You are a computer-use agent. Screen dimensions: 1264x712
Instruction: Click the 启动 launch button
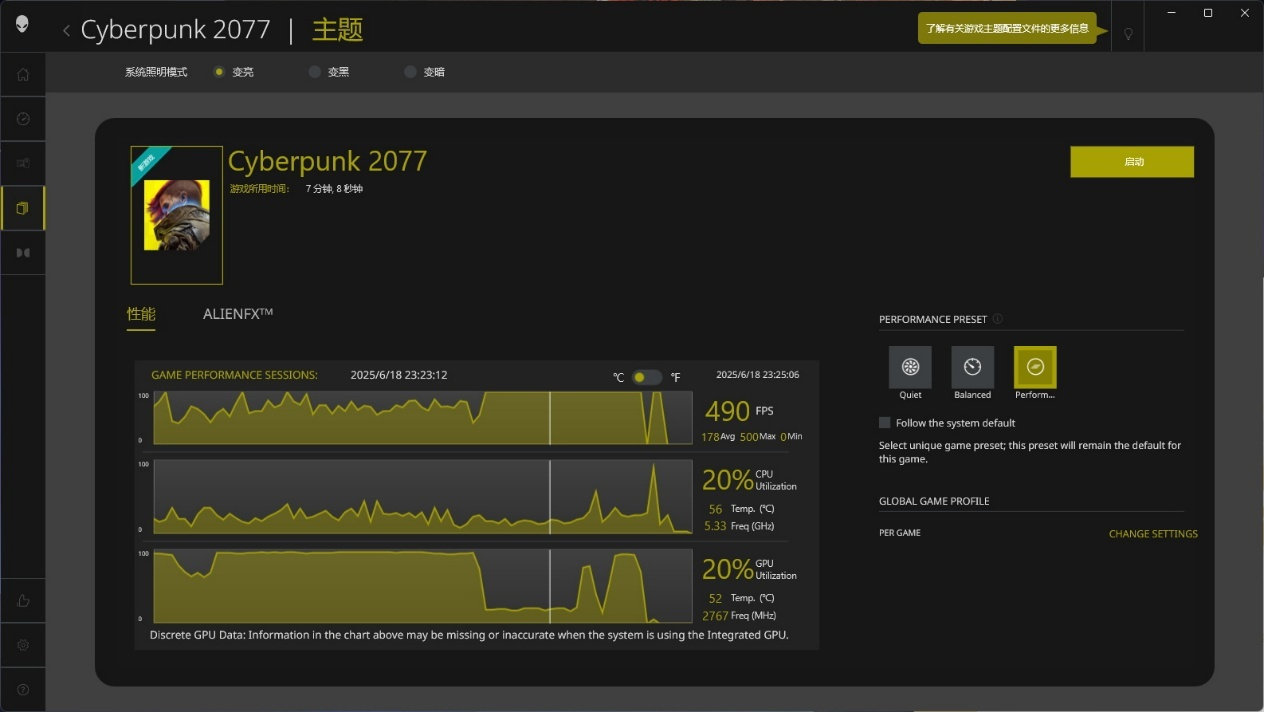point(1132,162)
